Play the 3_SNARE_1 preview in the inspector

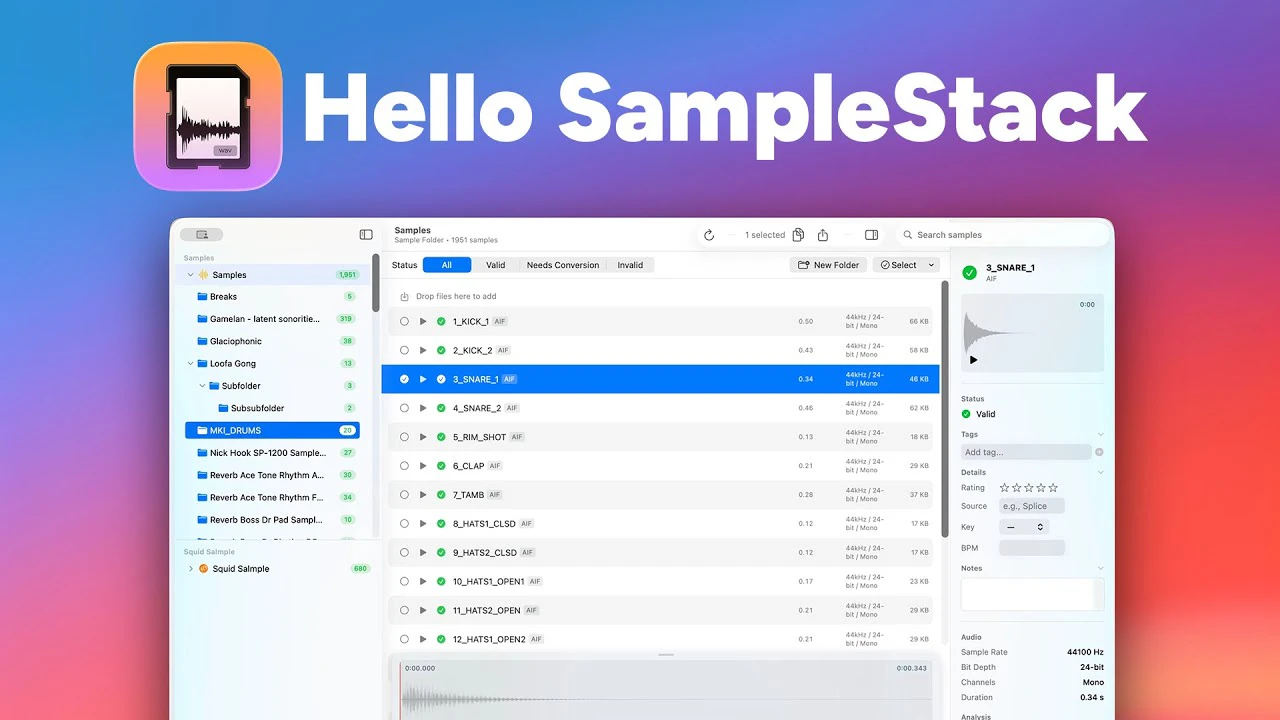click(974, 360)
